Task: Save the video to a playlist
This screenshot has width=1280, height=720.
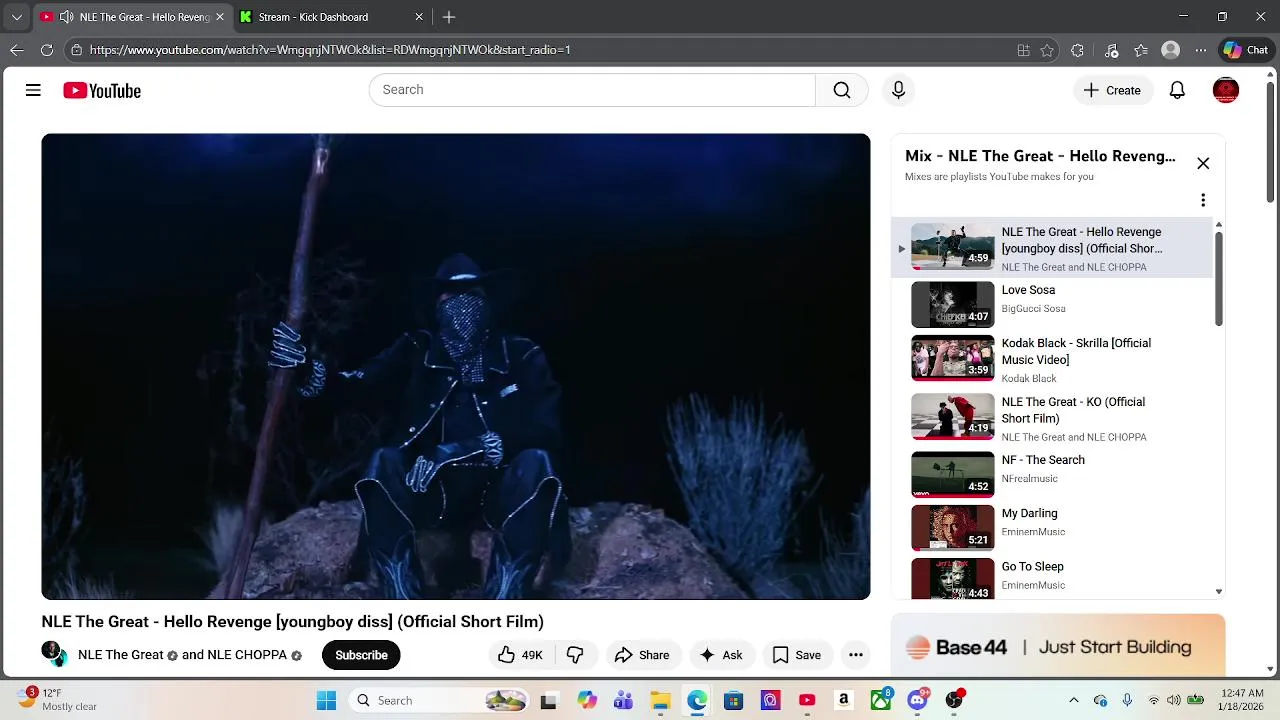Action: coord(797,655)
